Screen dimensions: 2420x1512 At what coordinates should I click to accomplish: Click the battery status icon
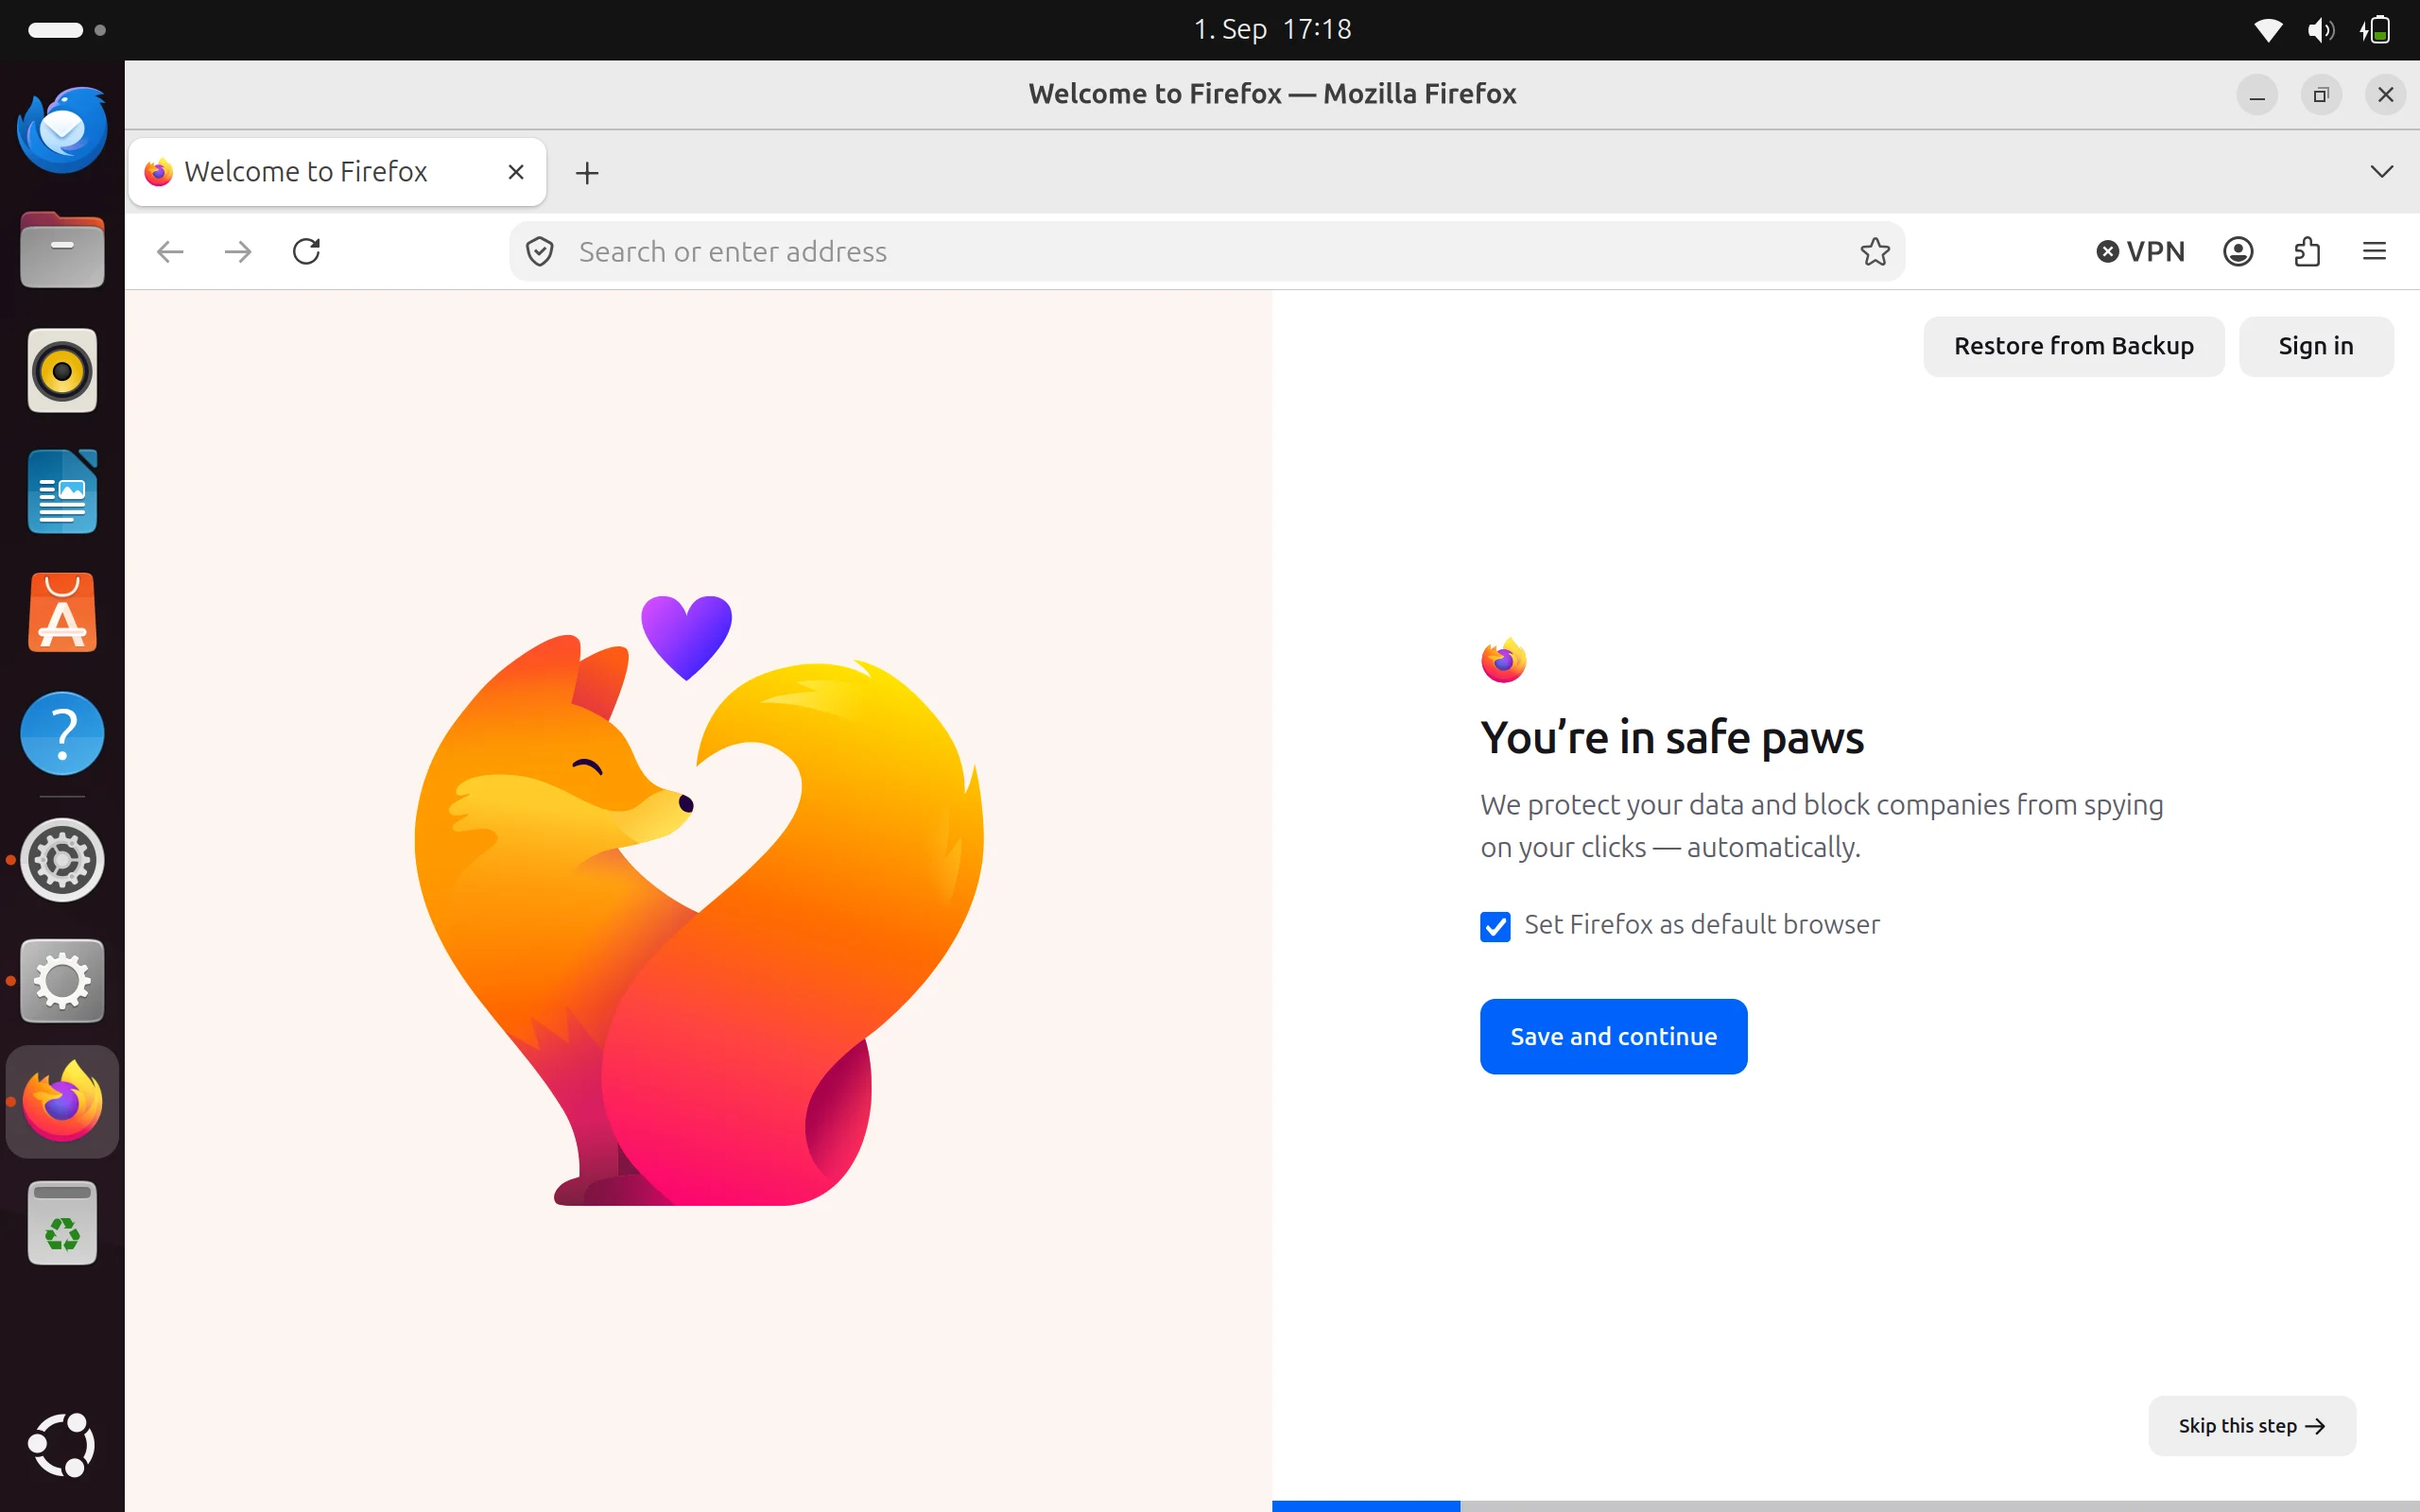[2376, 30]
